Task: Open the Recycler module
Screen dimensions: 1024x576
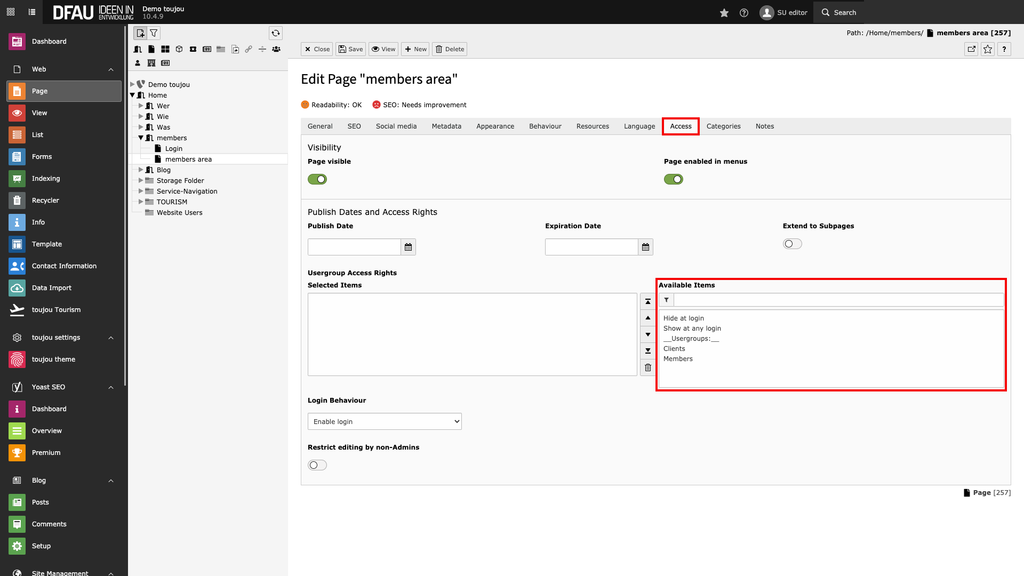Action: [45, 200]
